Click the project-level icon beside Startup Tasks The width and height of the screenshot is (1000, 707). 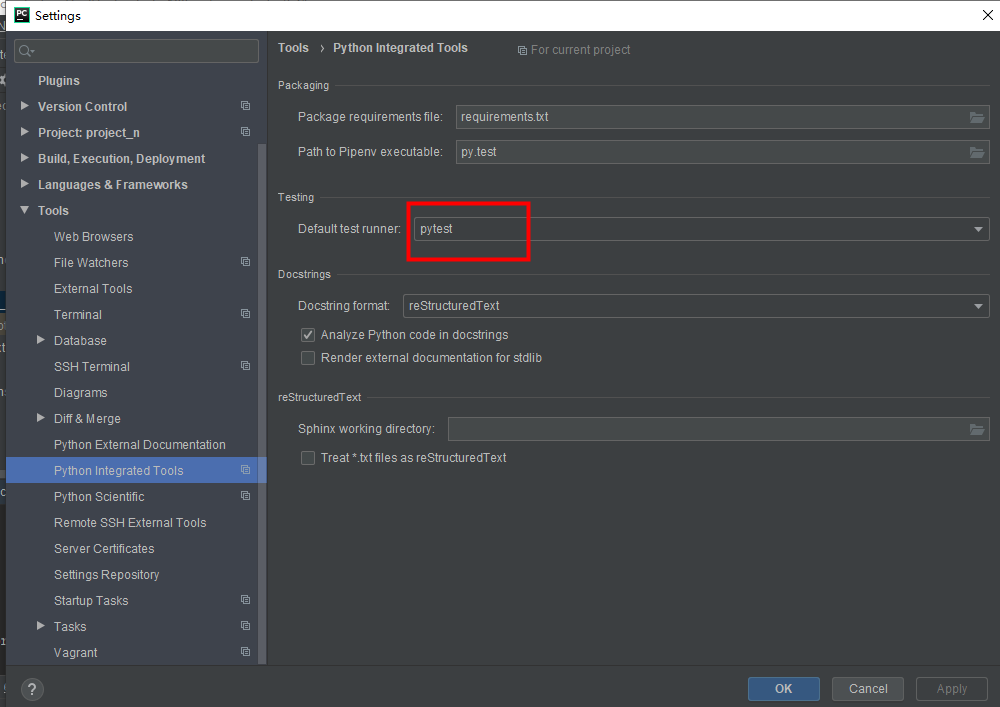click(246, 600)
